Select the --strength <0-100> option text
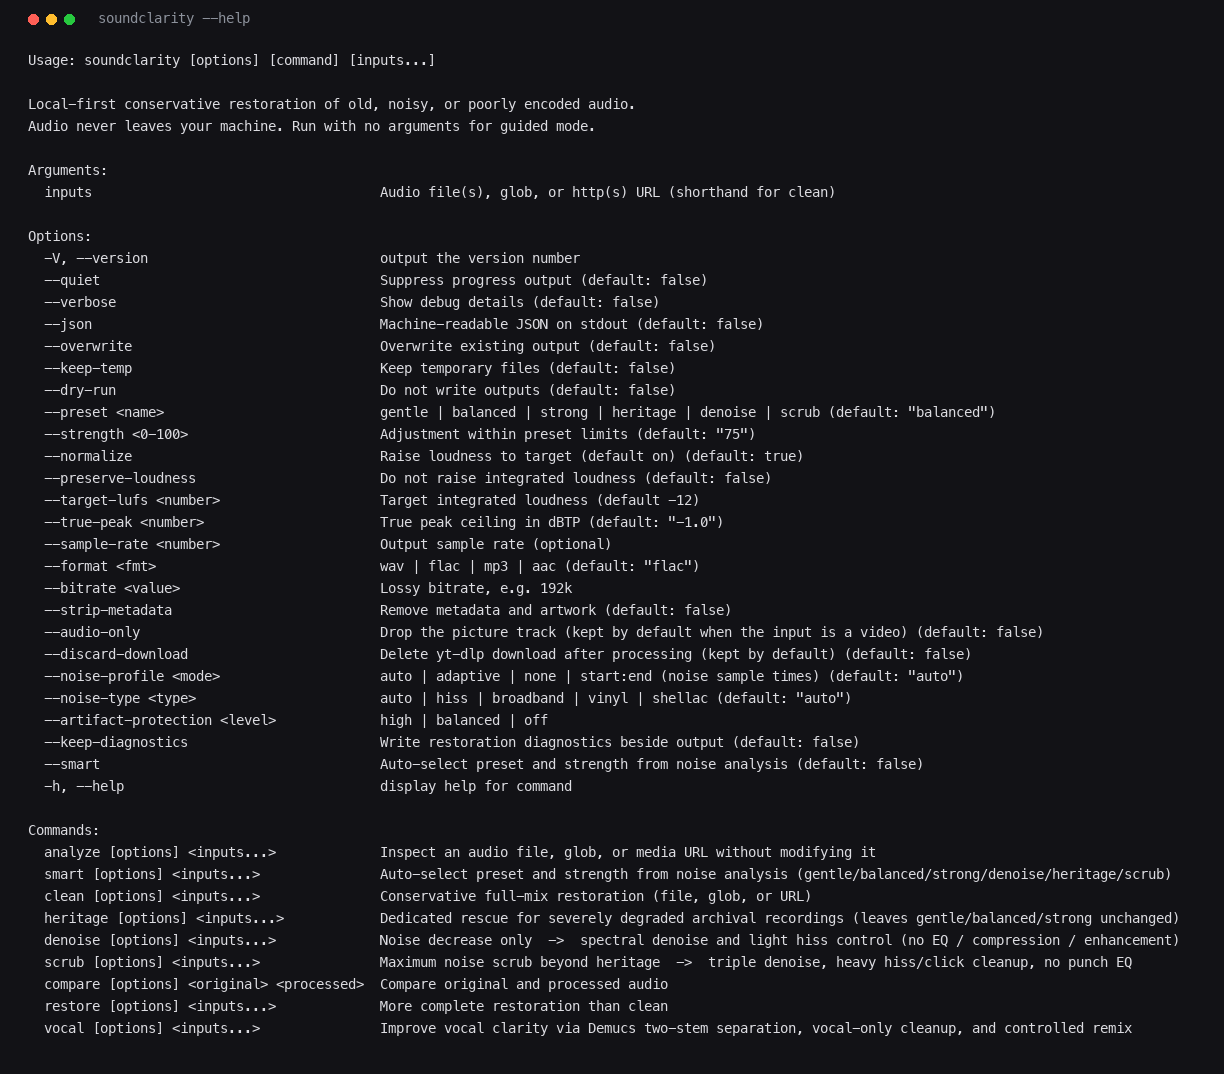 tap(116, 434)
